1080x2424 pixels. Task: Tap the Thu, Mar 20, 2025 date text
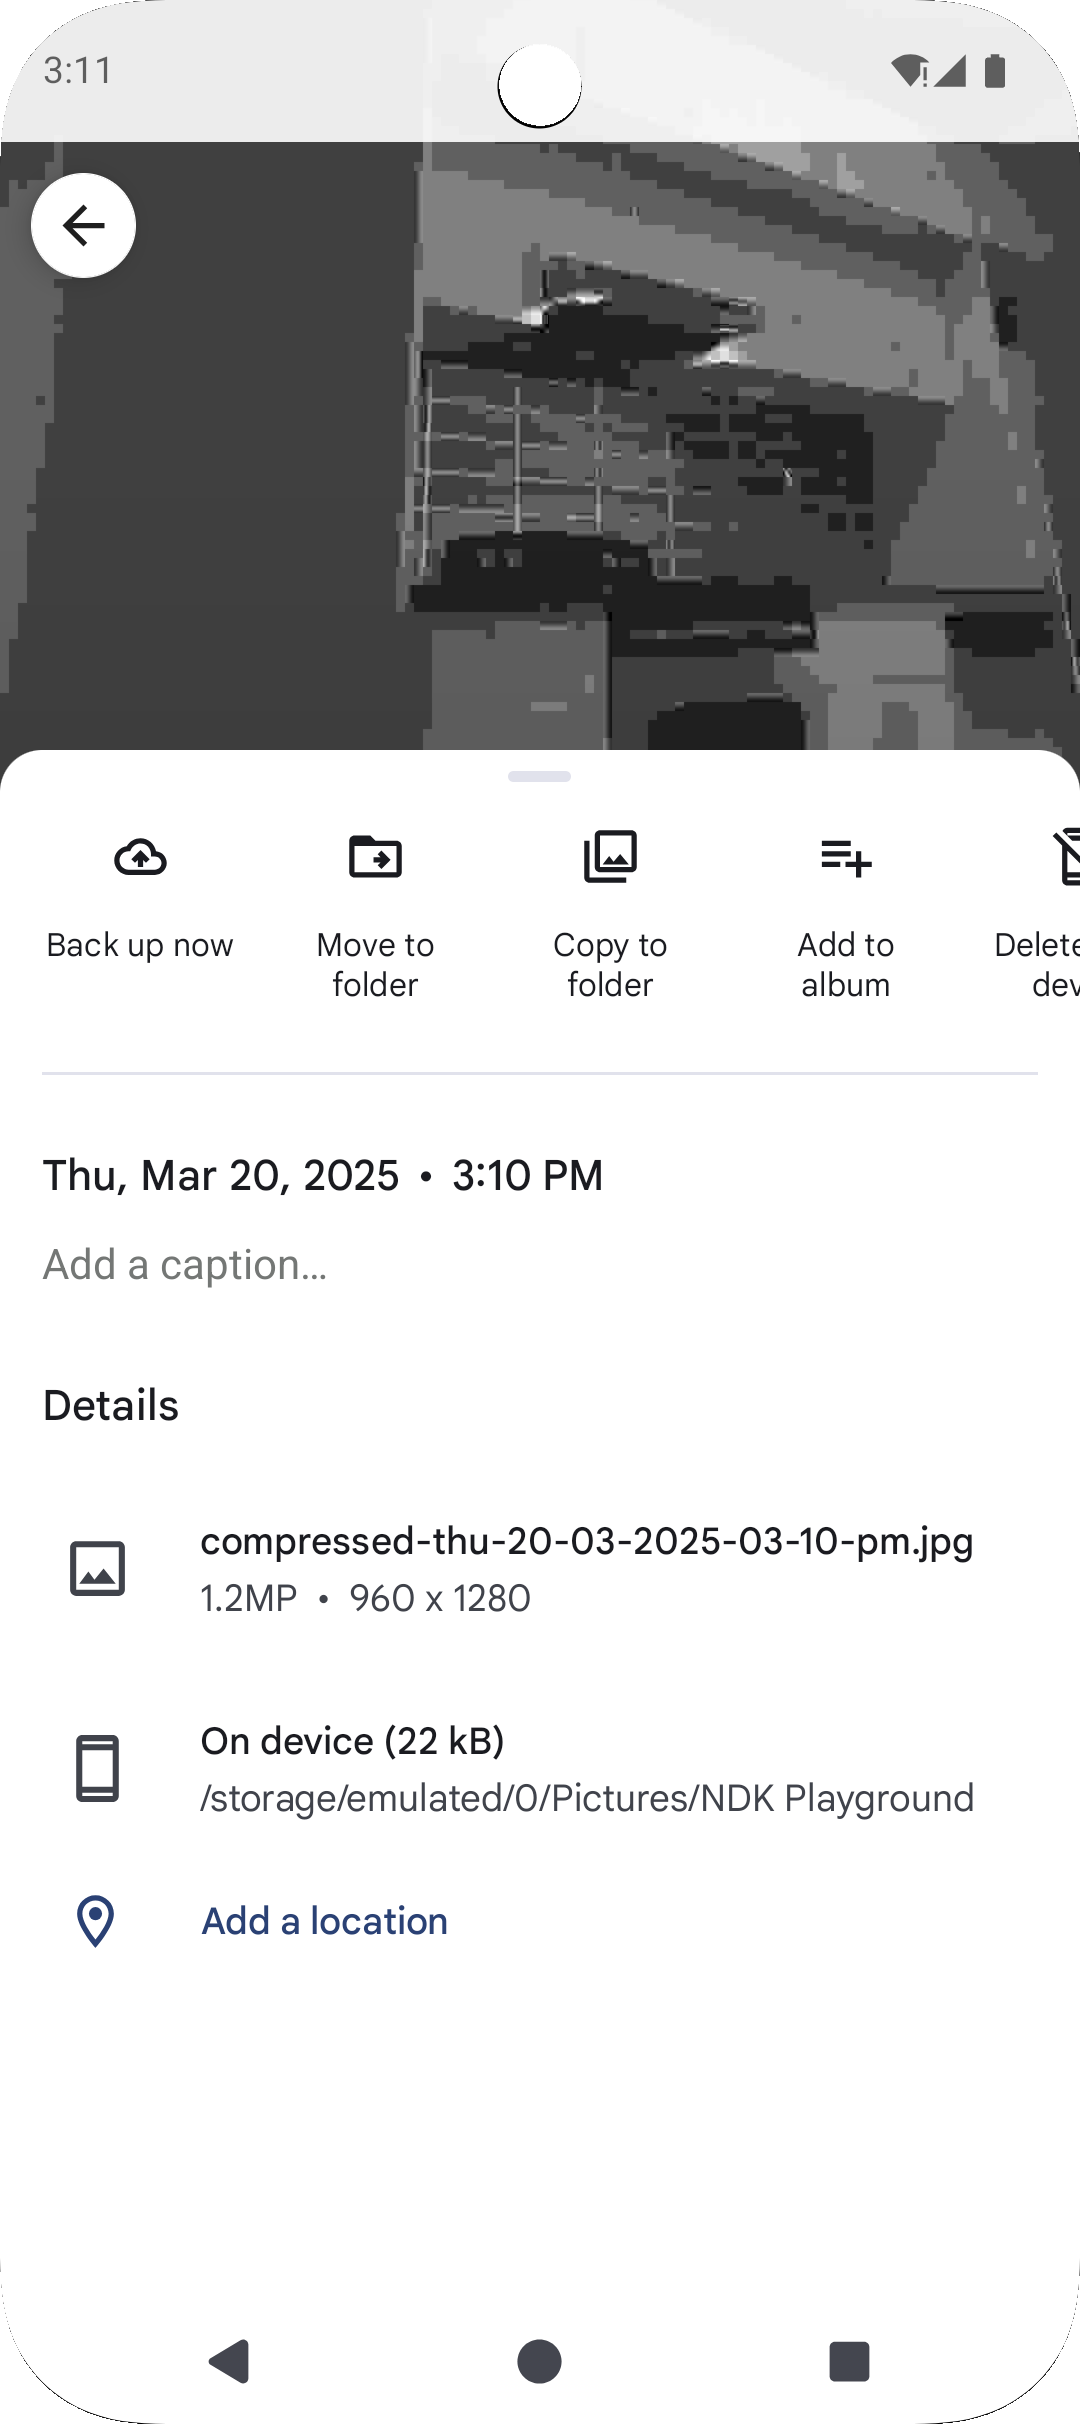[x=221, y=1175]
